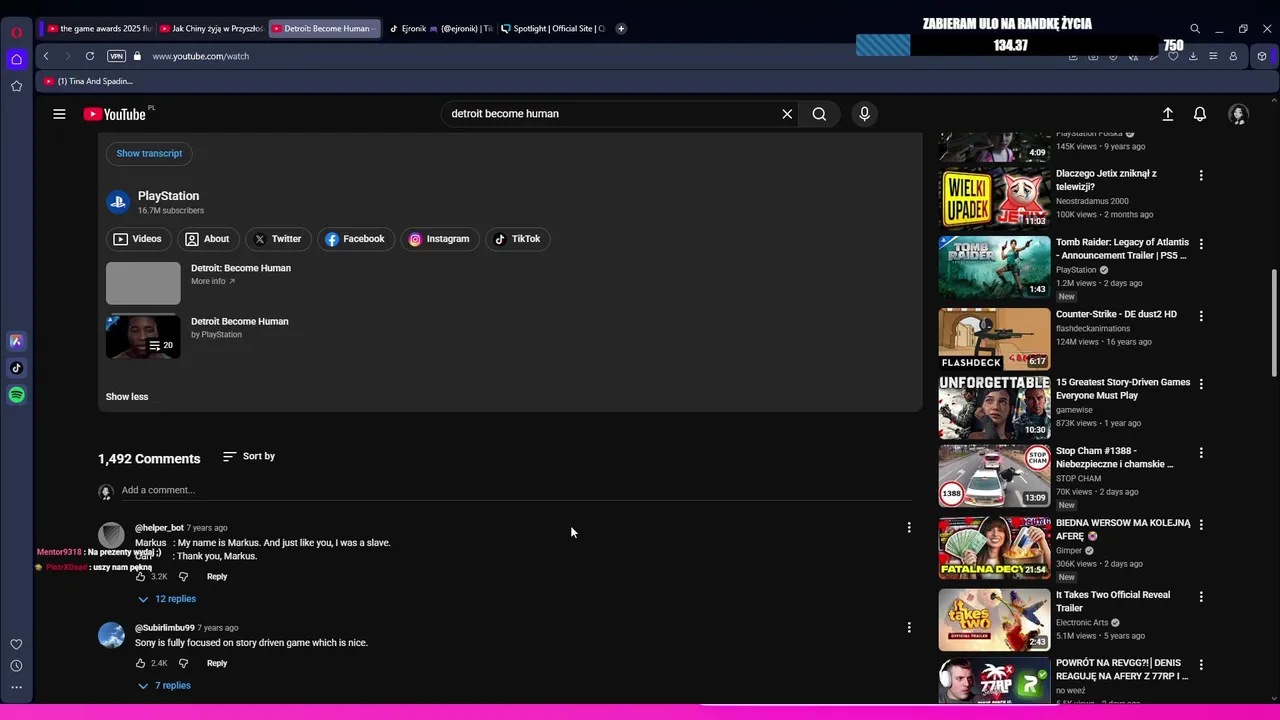Open the Detroit Become Human playlist thumbnail
Image resolution: width=1280 pixels, height=720 pixels.
click(143, 337)
